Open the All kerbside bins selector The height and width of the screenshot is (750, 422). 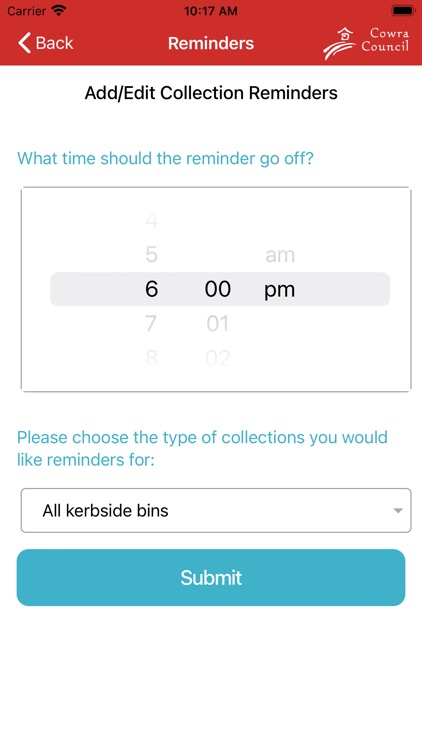tap(216, 510)
